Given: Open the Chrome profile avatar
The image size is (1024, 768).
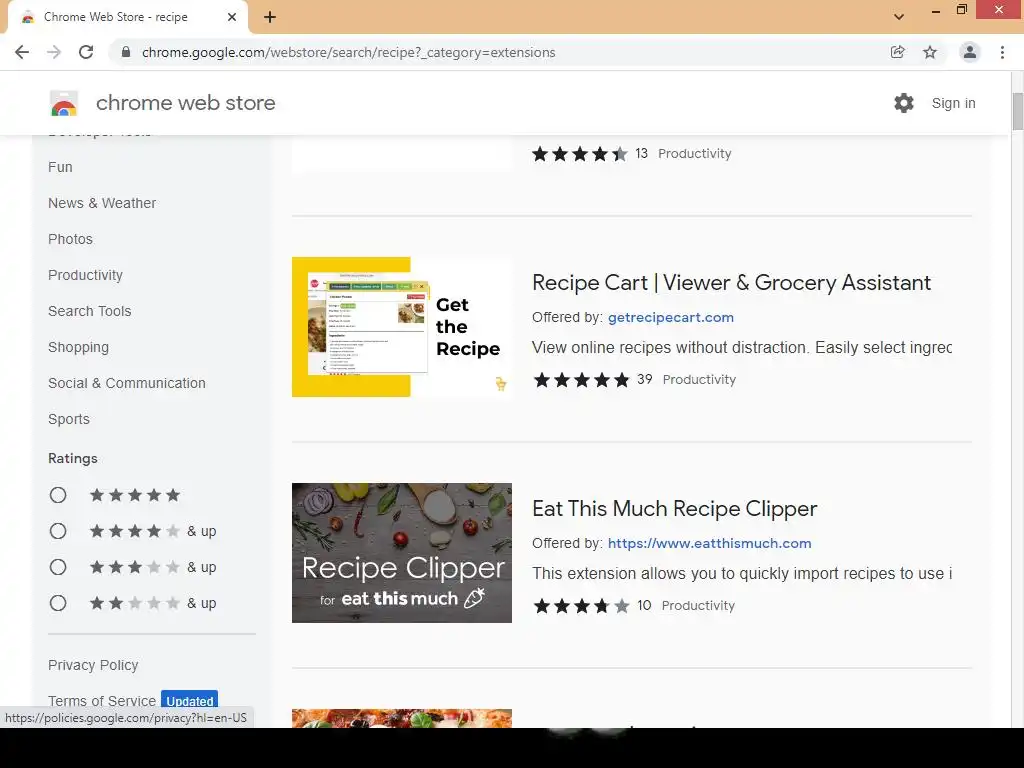Looking at the screenshot, I should pyautogui.click(x=970, y=52).
